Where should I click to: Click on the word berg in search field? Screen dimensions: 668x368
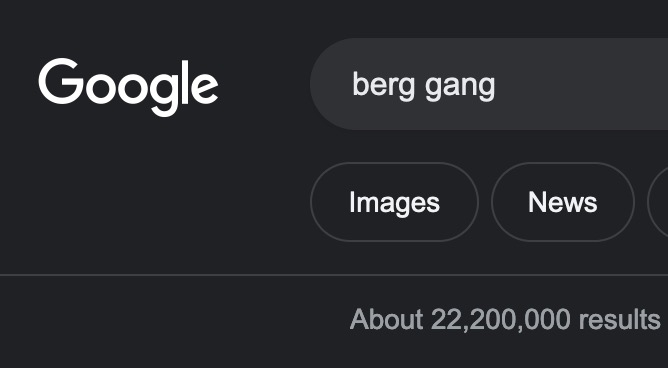pos(383,86)
